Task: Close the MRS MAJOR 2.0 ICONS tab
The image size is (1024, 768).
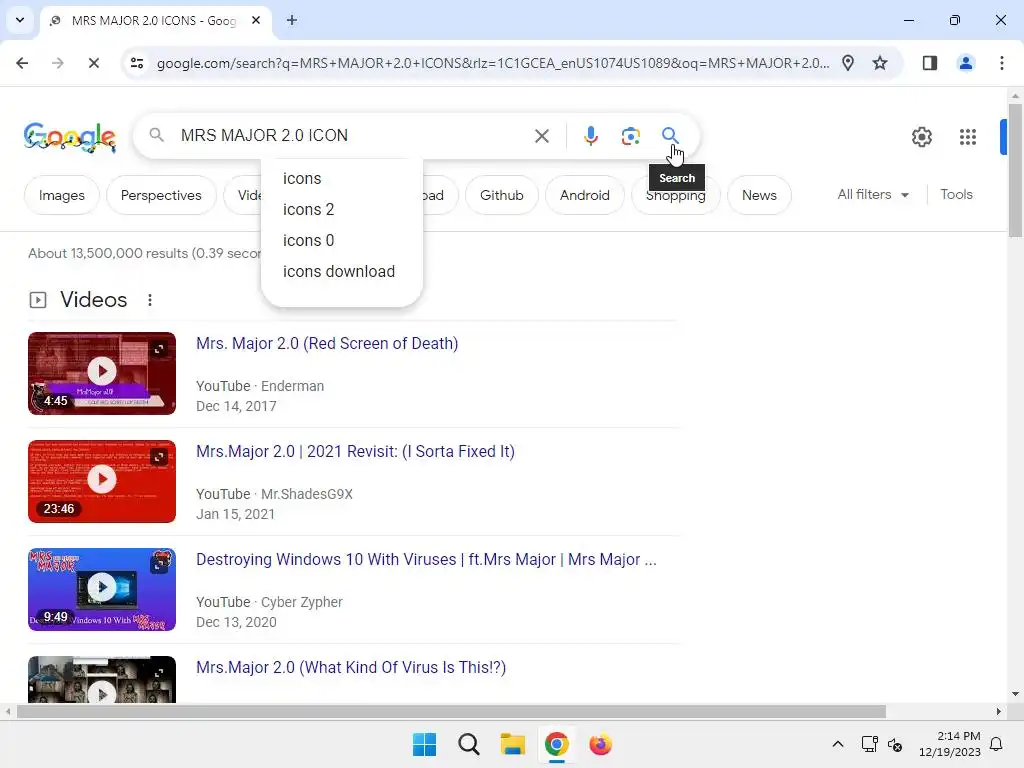Action: [x=256, y=20]
